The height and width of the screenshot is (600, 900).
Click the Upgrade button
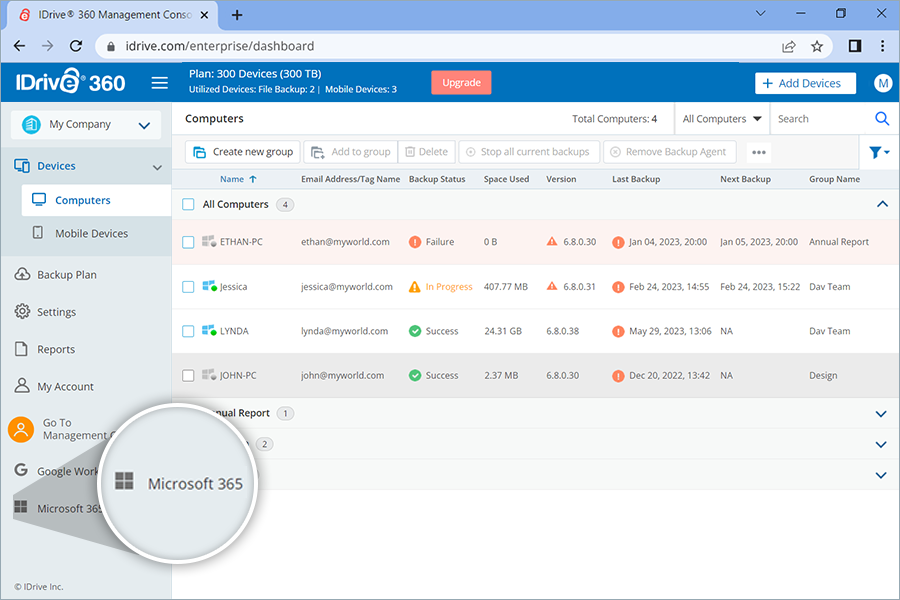tap(461, 83)
